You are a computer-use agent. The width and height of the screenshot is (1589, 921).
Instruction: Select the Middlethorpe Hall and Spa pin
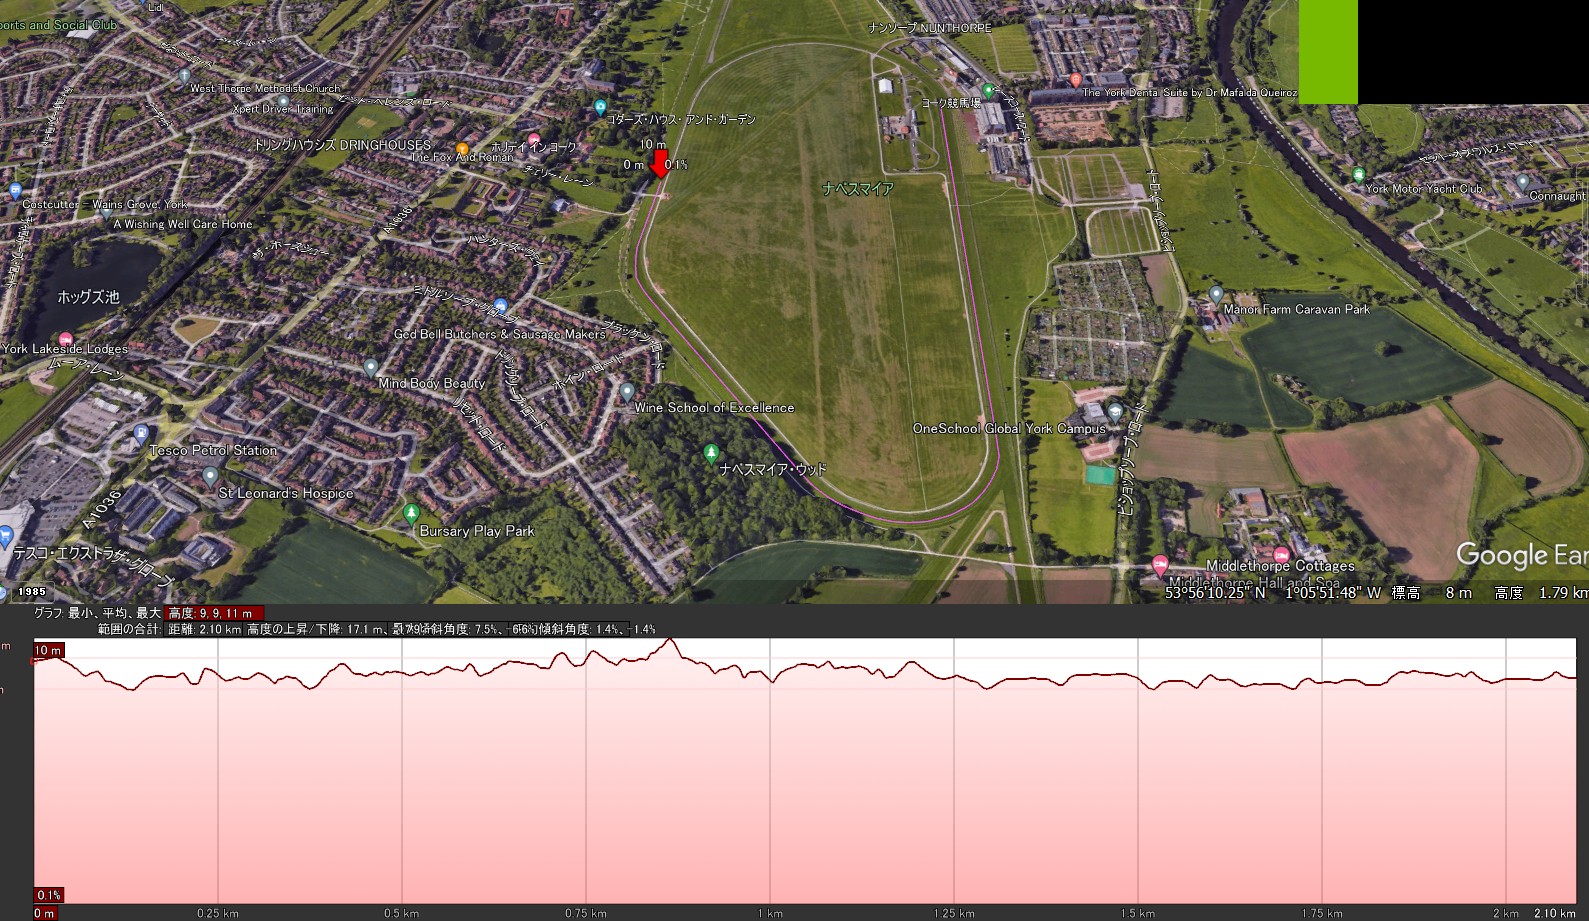[x=1160, y=566]
